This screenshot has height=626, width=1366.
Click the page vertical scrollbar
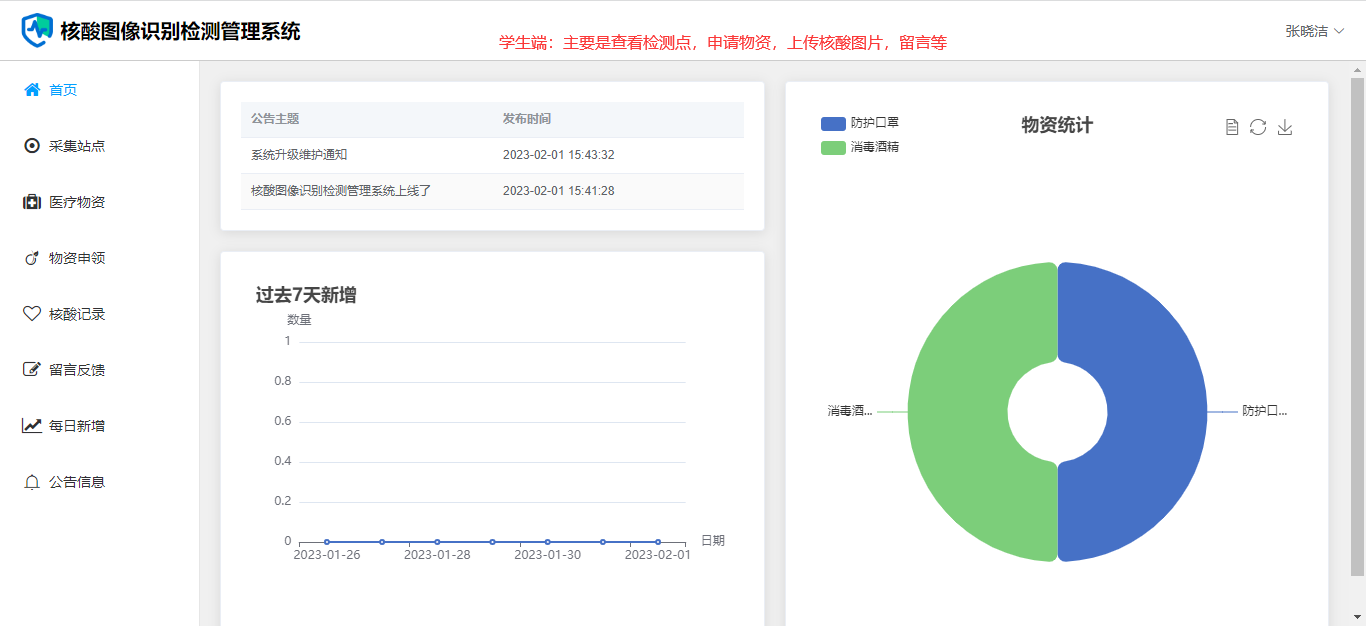coord(1357,320)
